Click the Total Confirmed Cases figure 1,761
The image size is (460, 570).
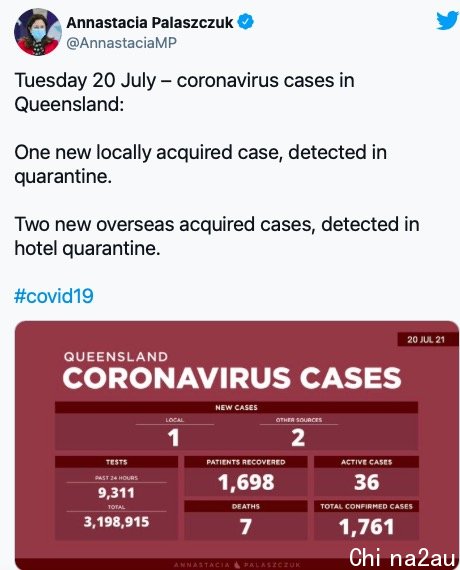[367, 527]
